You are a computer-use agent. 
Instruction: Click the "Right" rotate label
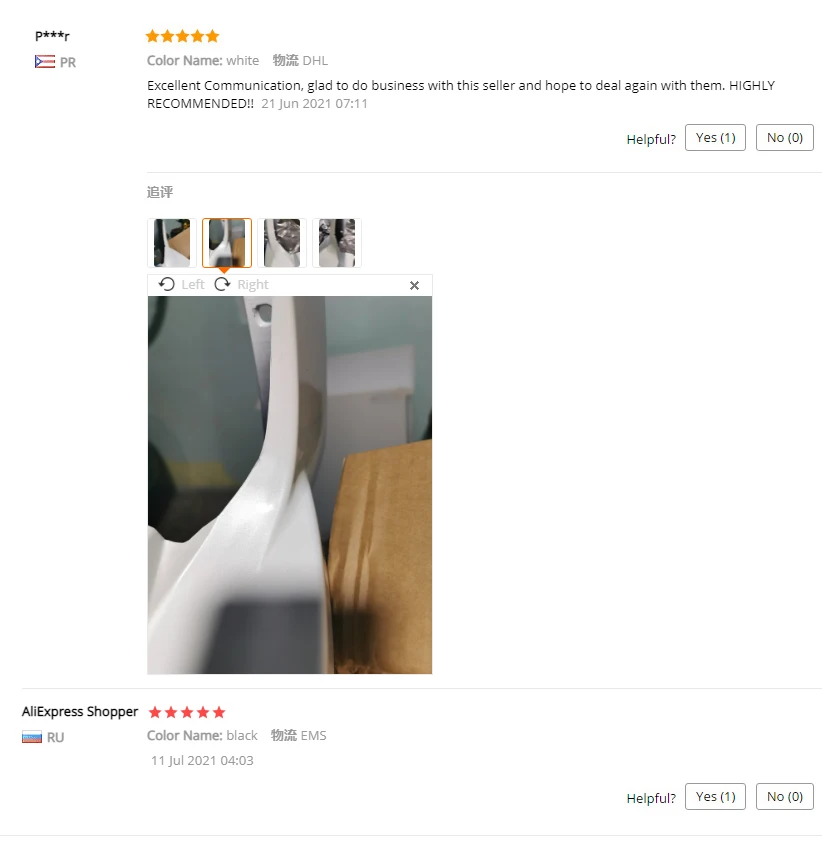(253, 284)
